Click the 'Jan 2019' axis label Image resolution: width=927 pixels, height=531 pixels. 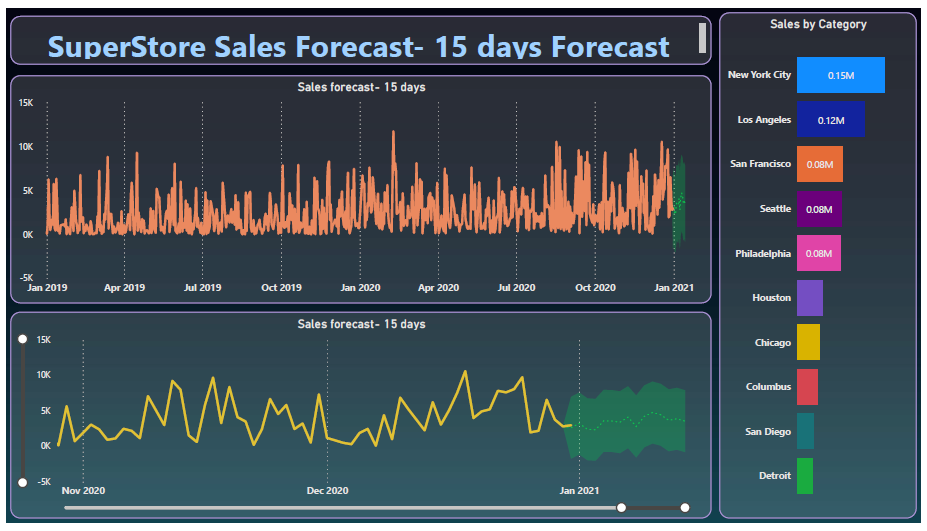tap(47, 287)
